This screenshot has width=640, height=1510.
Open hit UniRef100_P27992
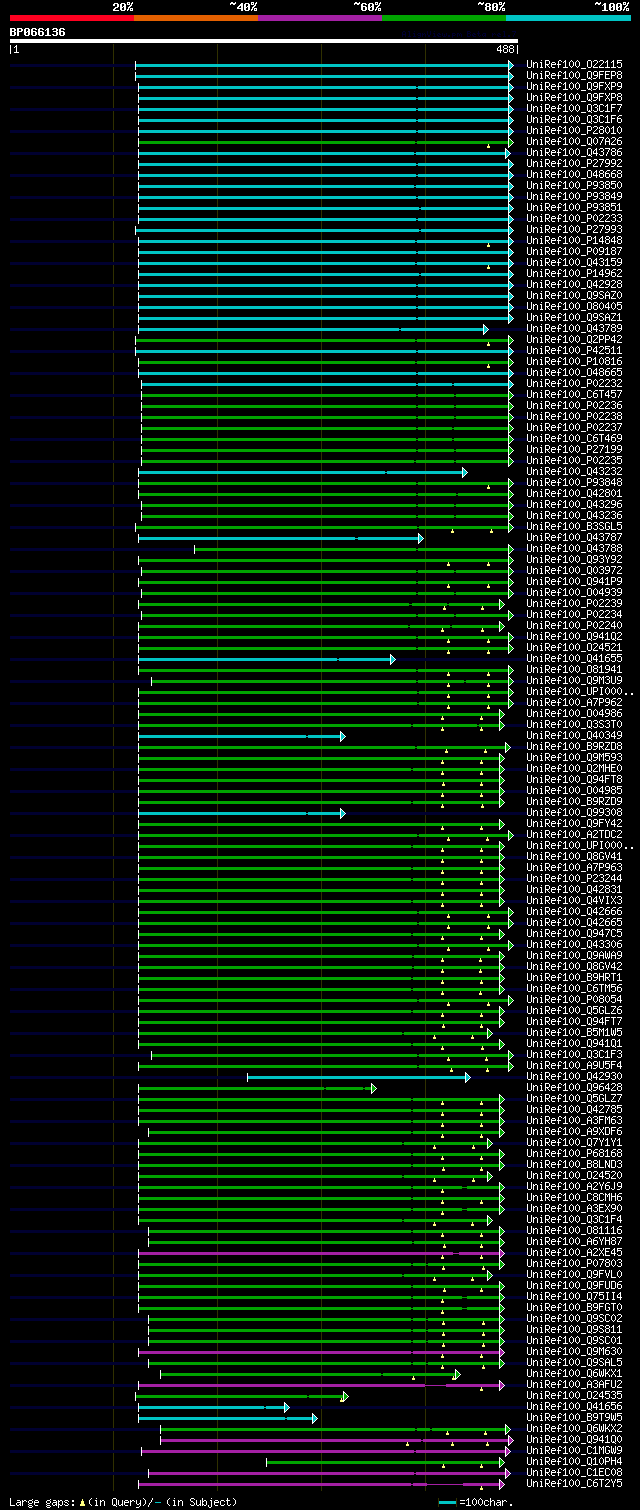click(x=574, y=164)
